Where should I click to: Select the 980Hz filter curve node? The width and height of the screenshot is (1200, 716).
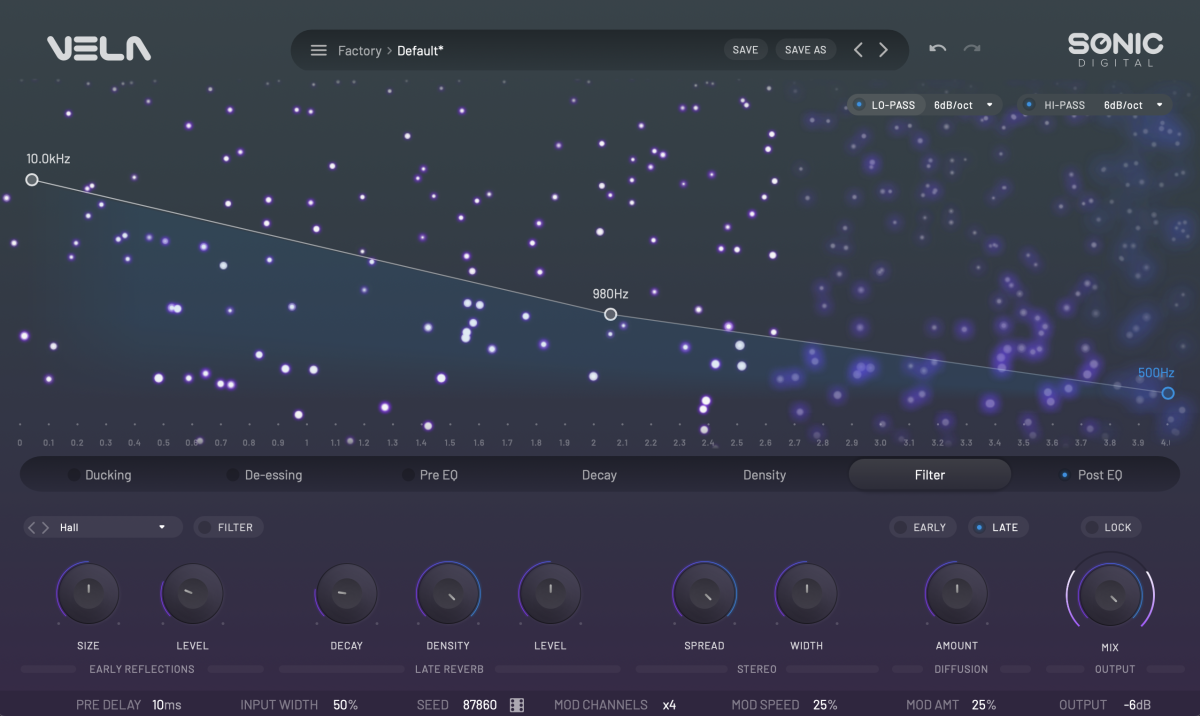pyautogui.click(x=611, y=314)
